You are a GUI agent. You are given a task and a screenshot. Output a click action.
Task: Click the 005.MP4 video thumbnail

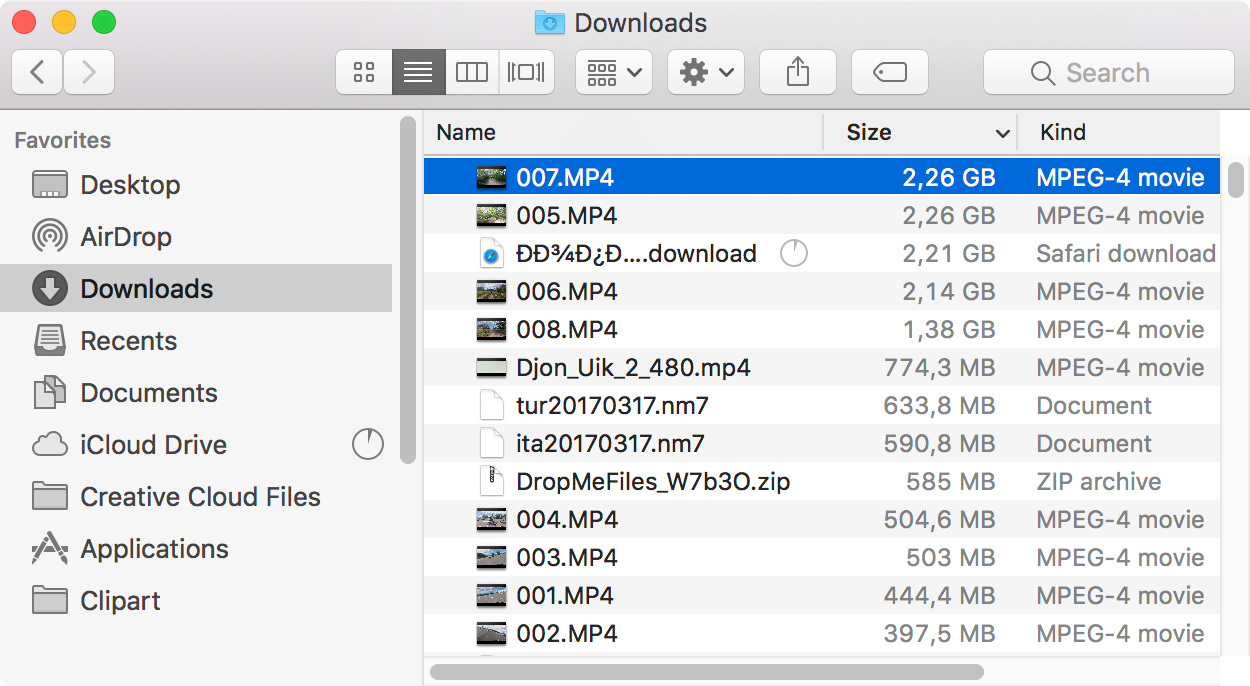[x=491, y=216]
